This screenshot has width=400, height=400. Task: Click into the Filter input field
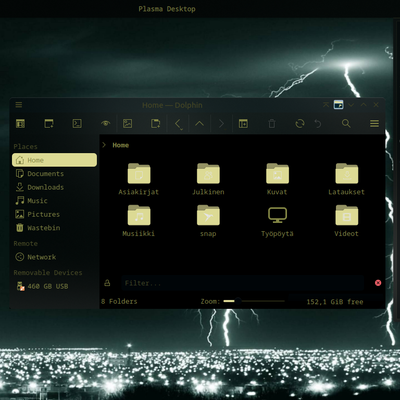[242, 283]
